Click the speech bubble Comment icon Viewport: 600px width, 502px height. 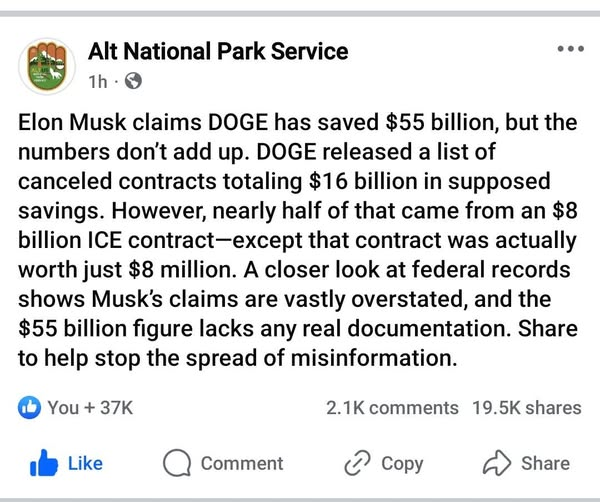177,463
